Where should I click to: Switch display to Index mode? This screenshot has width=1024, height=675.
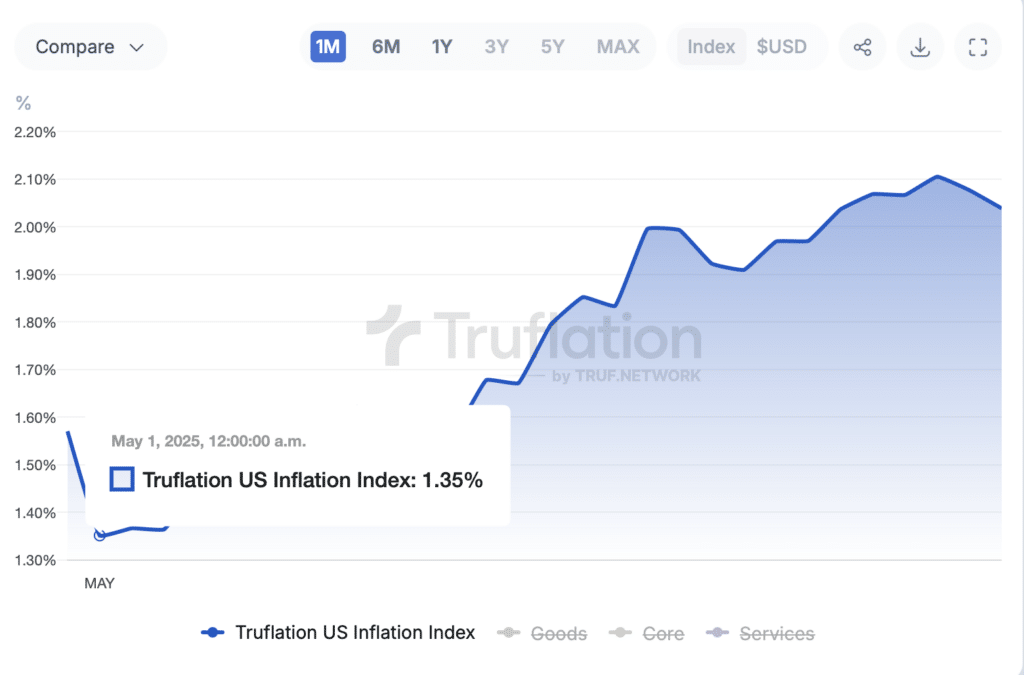coord(711,47)
